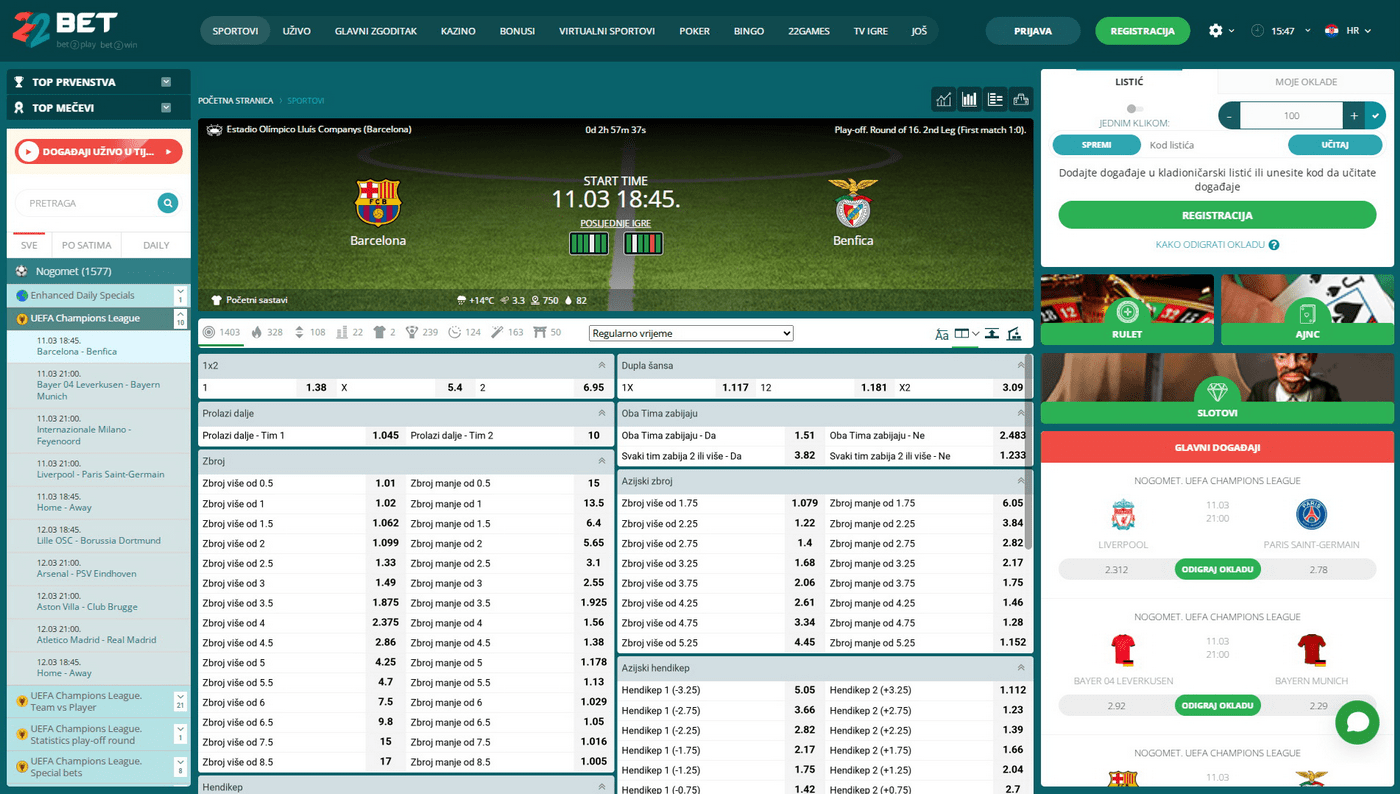Open the KAZINO menu item
The width and height of the screenshot is (1400, 794).
coord(458,30)
